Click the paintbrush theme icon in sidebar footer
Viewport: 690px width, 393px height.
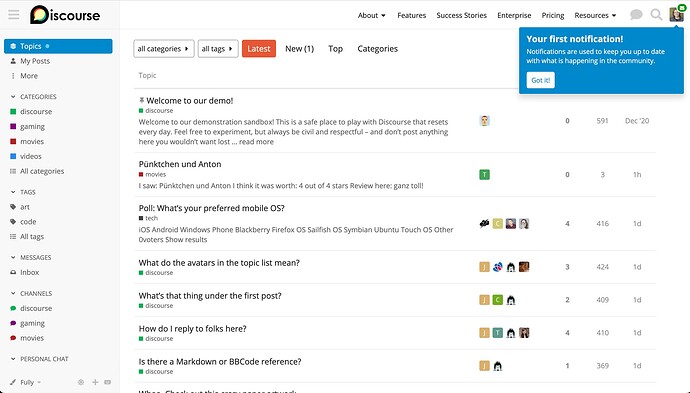(13, 382)
